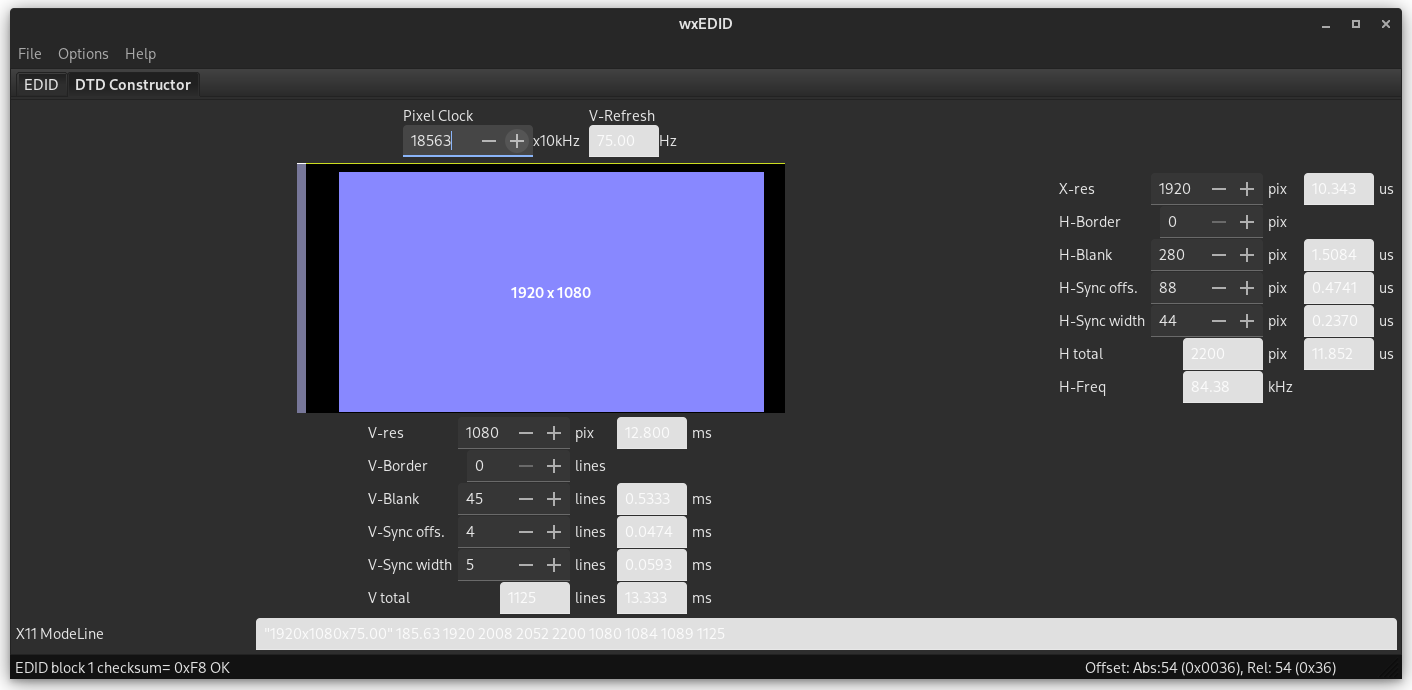Decrement H-Blank using the minus button

pos(1218,255)
